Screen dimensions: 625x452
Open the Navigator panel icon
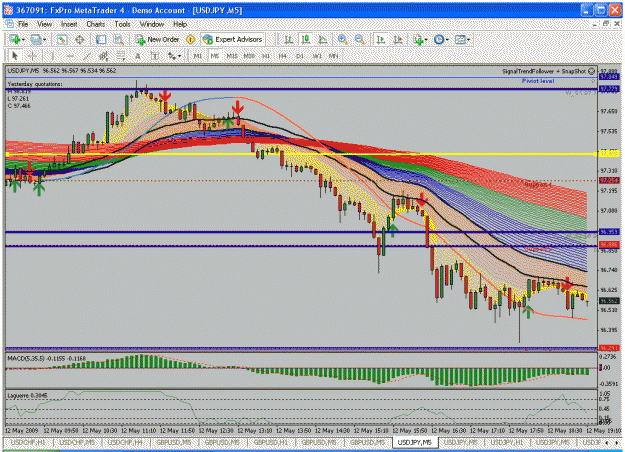click(x=101, y=39)
